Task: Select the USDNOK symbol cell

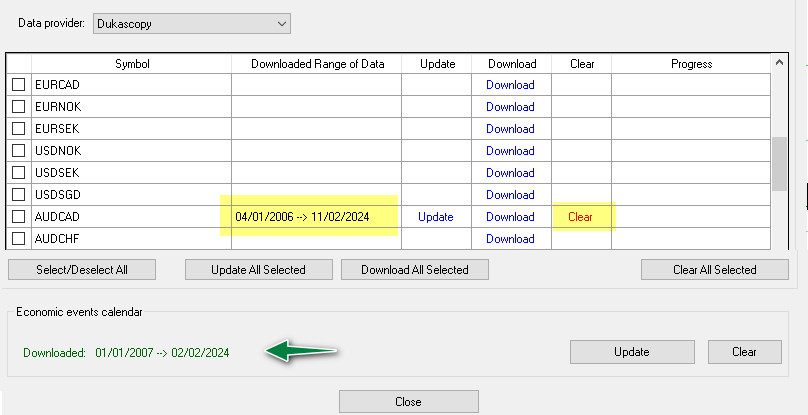Action: pos(131,151)
